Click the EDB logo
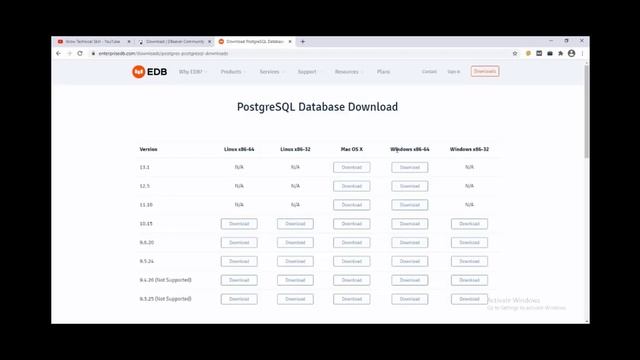The height and width of the screenshot is (360, 640). pos(149,72)
